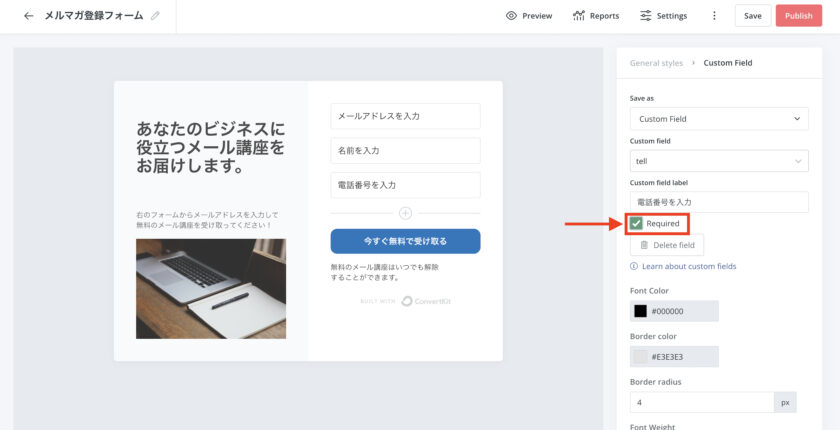Open the three-dot more options menu
Image resolution: width=840 pixels, height=430 pixels.
point(714,16)
